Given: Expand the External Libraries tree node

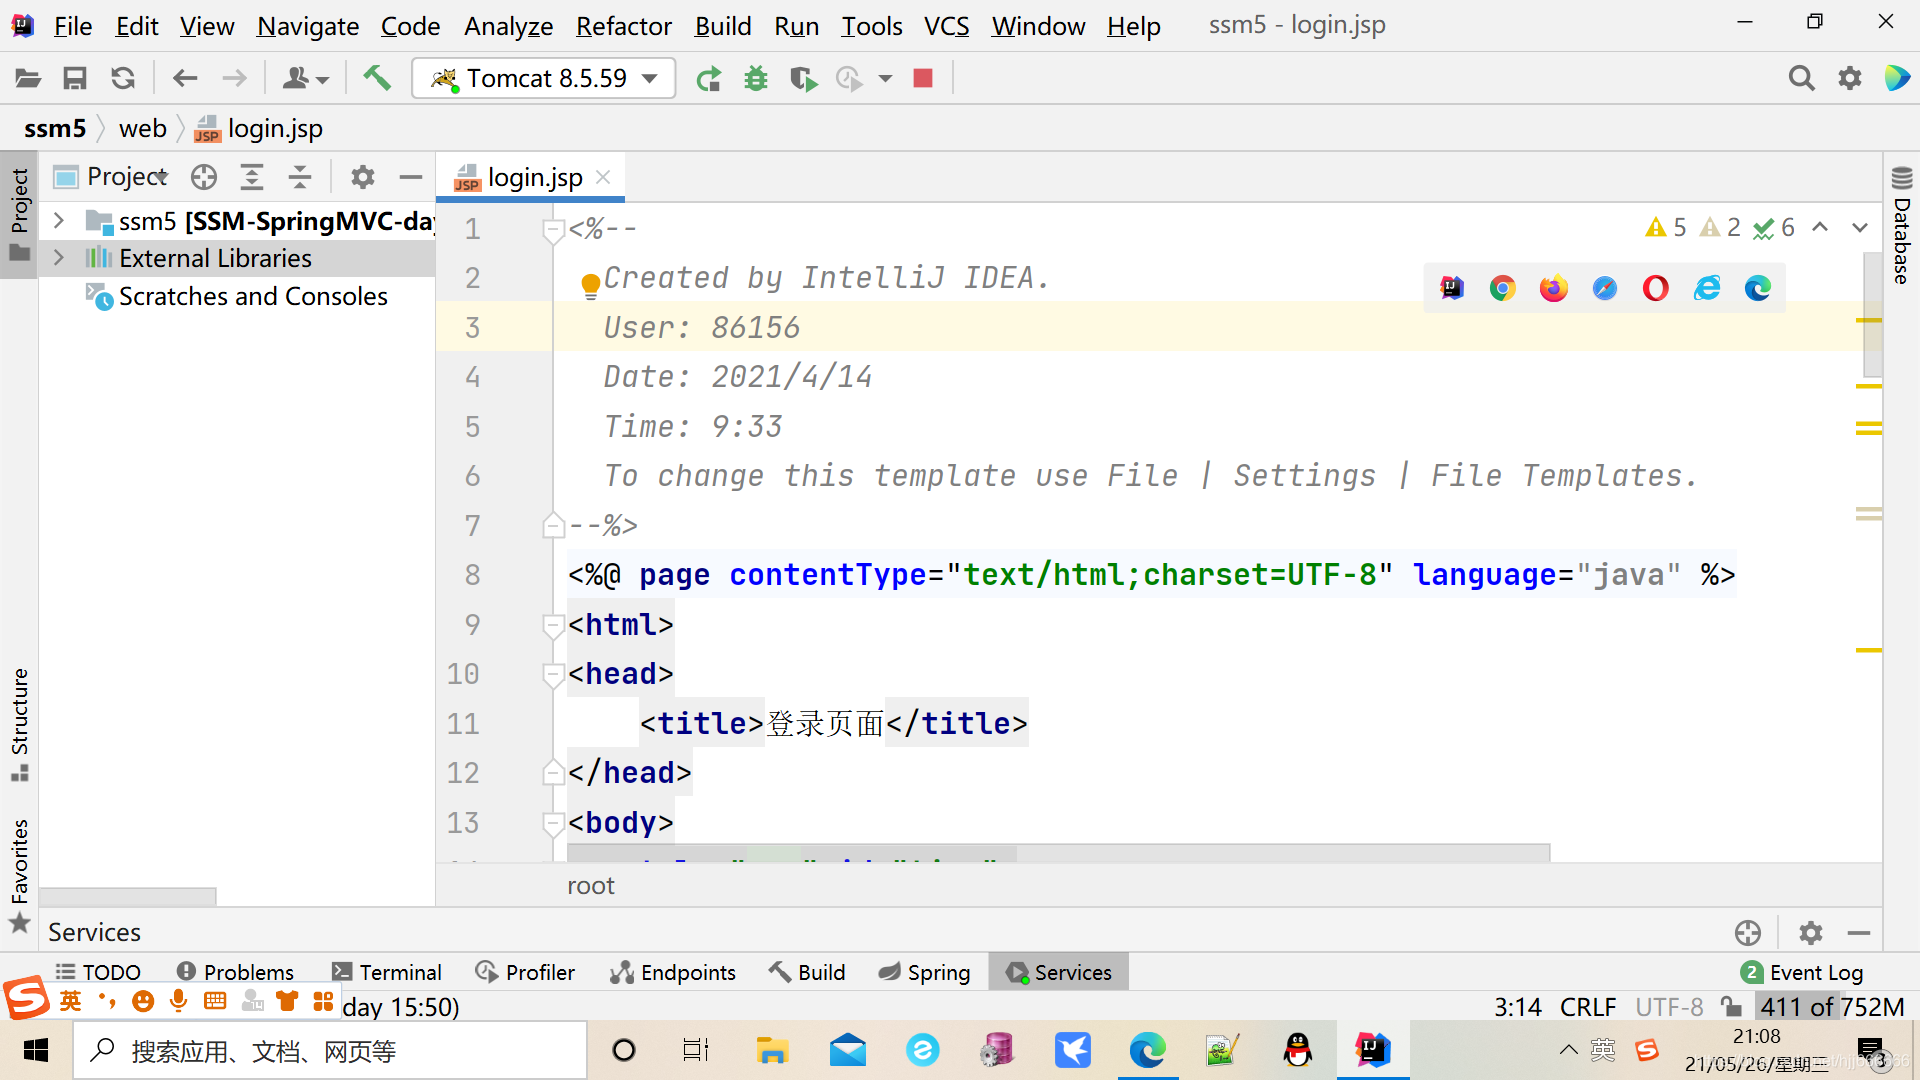Looking at the screenshot, I should point(59,258).
